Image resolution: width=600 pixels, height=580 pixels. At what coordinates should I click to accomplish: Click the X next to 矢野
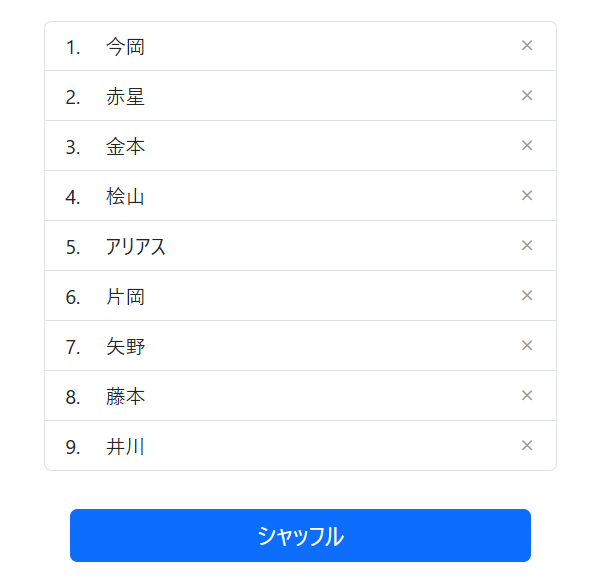pyautogui.click(x=527, y=345)
